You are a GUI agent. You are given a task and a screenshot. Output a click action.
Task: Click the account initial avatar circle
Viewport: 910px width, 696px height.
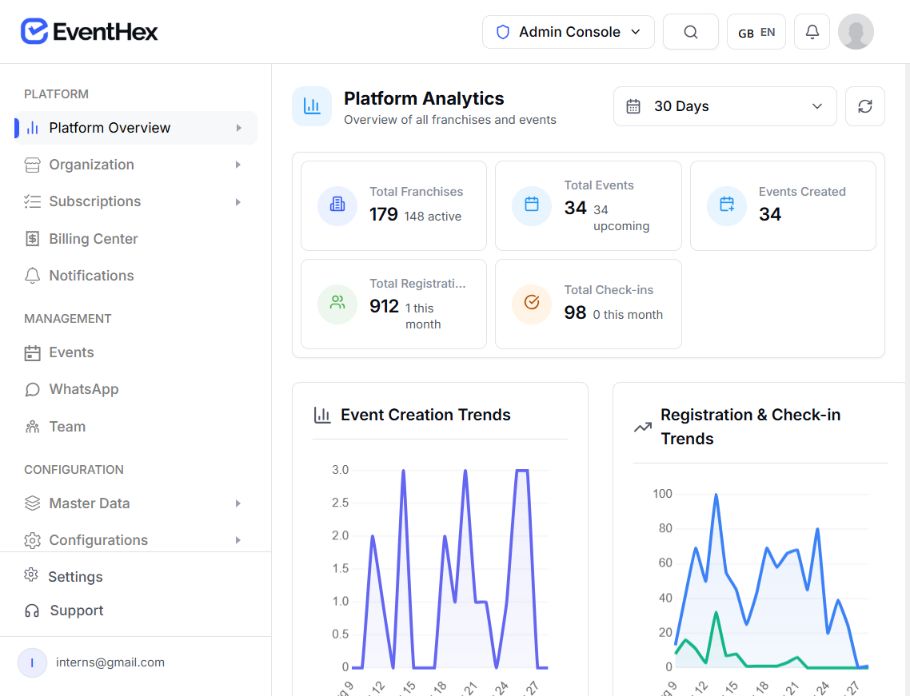(32, 663)
